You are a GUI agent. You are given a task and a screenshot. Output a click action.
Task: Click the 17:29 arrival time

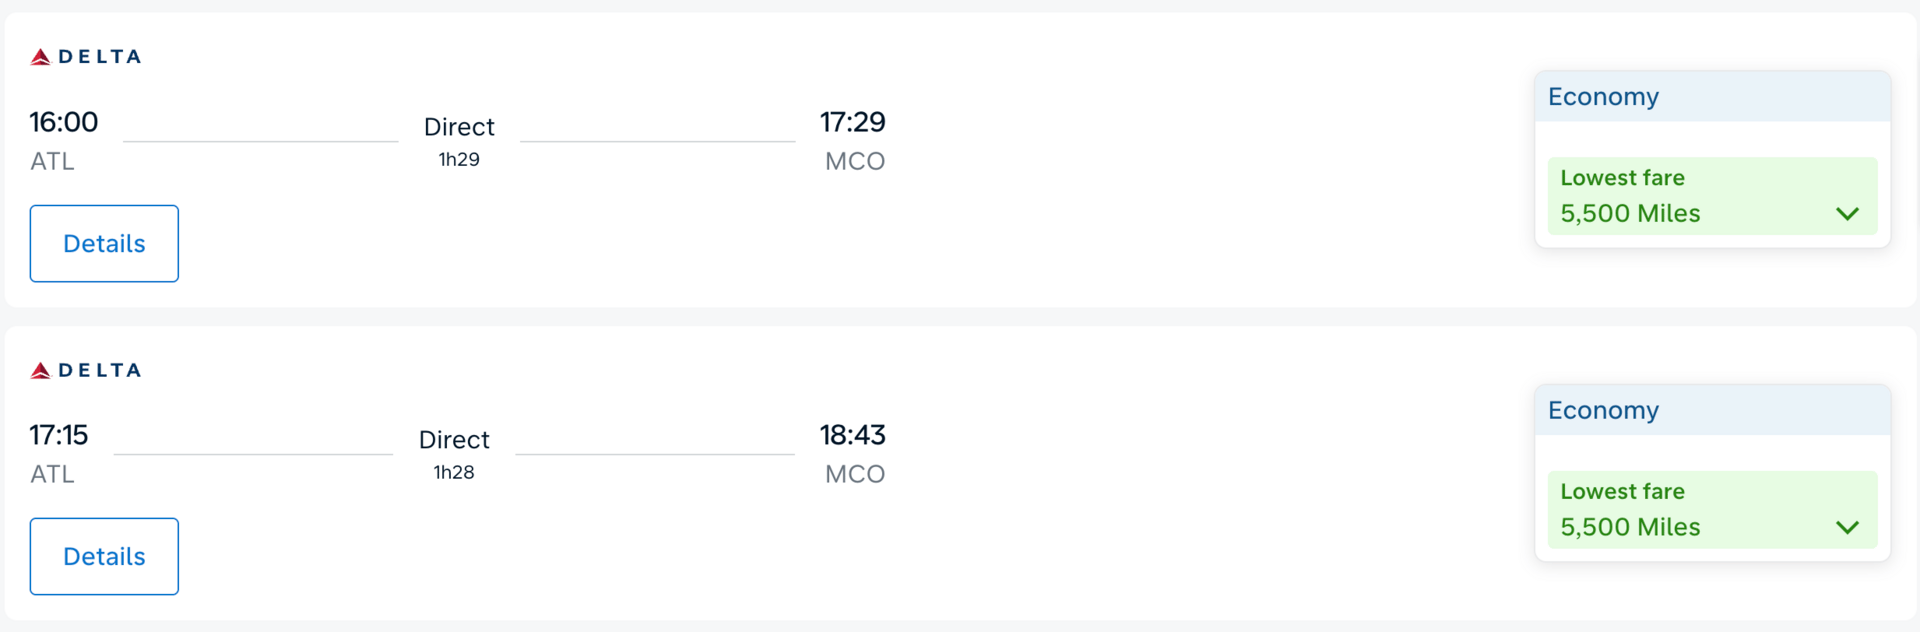point(852,122)
